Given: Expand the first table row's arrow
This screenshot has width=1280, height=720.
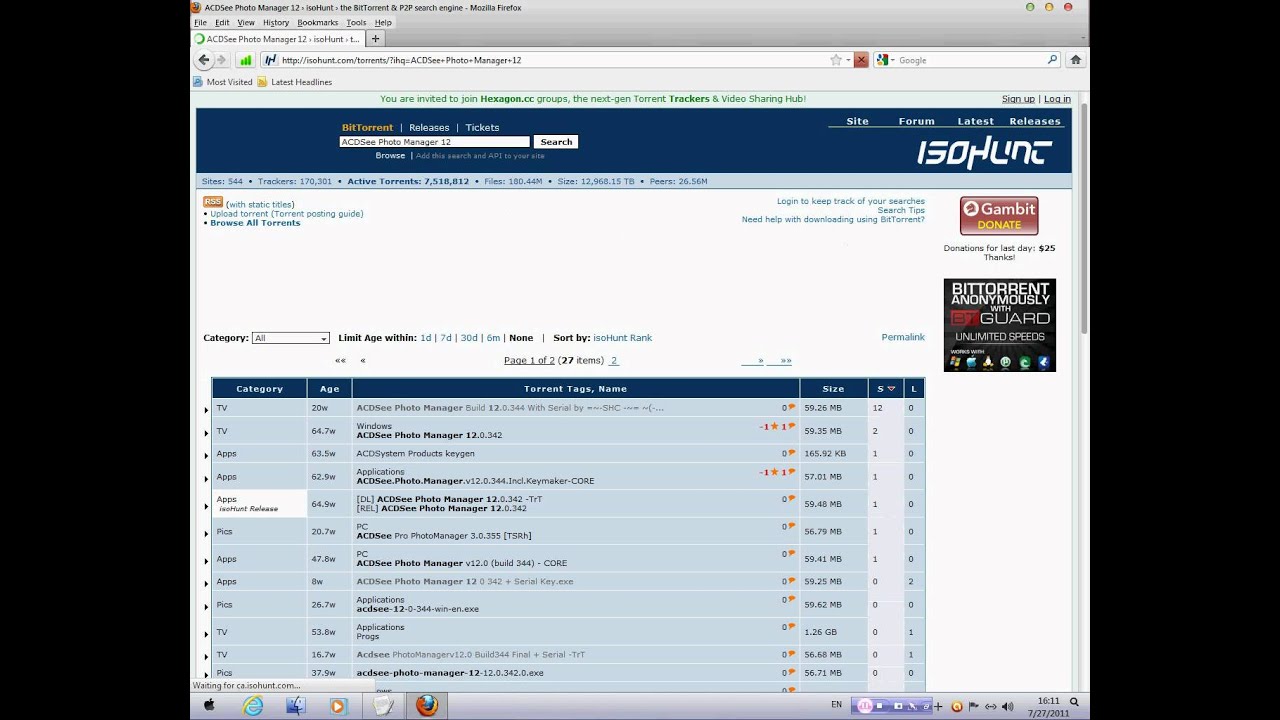Looking at the screenshot, I should 207,409.
